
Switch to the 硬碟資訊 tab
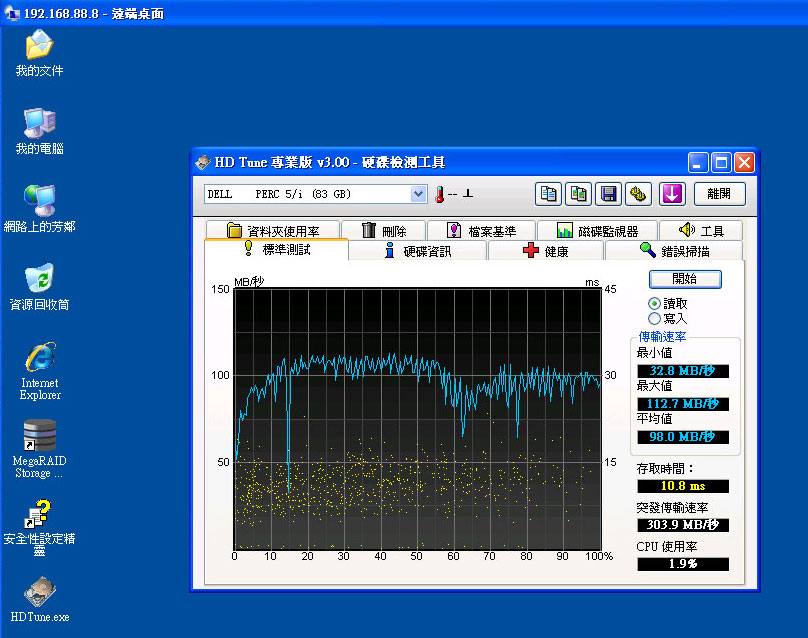(x=418, y=250)
